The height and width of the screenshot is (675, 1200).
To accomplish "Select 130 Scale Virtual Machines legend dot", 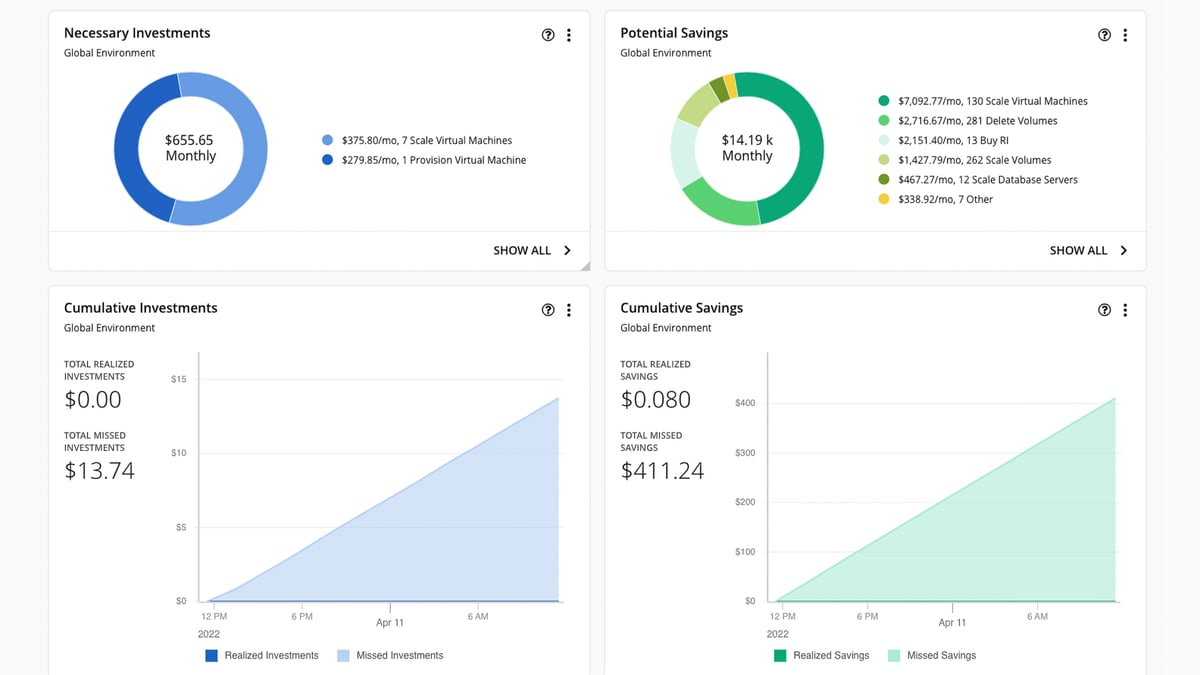I will (884, 101).
